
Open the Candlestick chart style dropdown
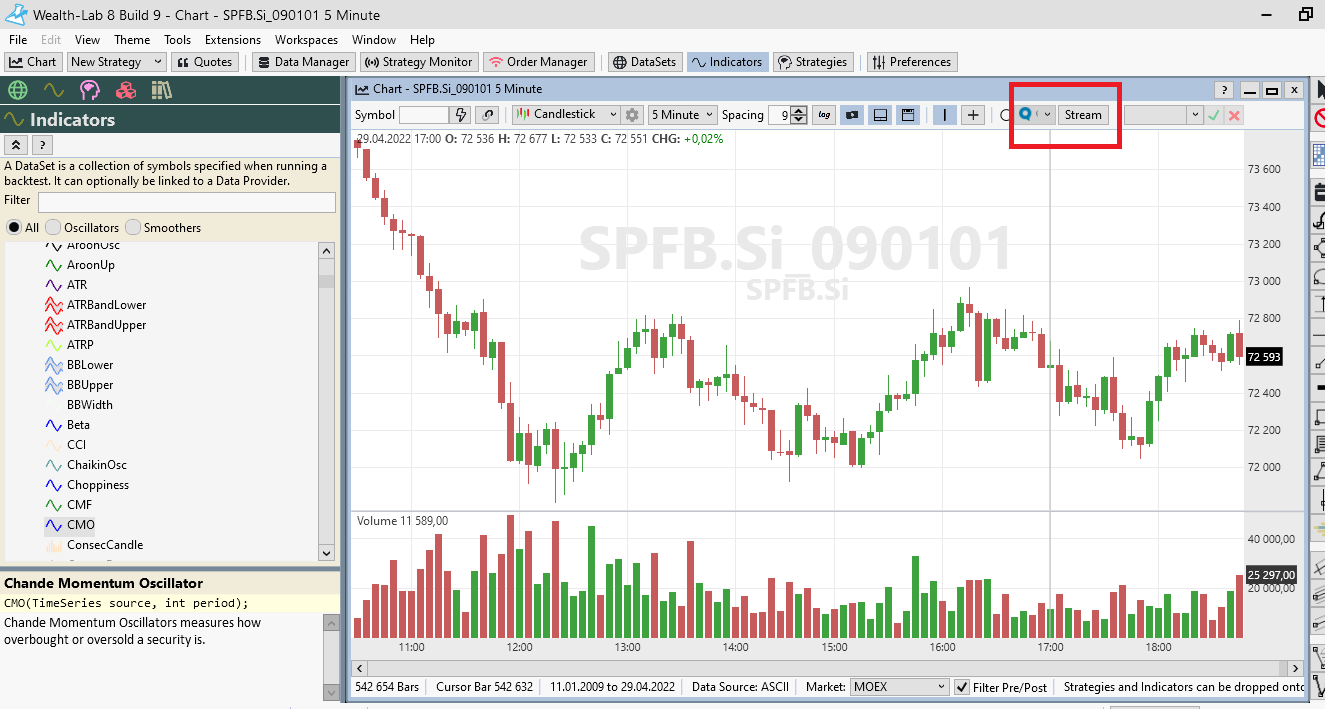tap(613, 114)
